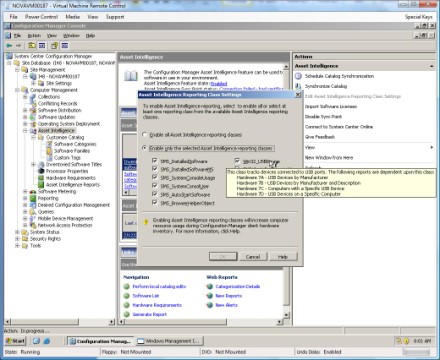The width and height of the screenshot is (440, 360).
Task: Click the Software Metering gauge icon
Action: click(33, 191)
